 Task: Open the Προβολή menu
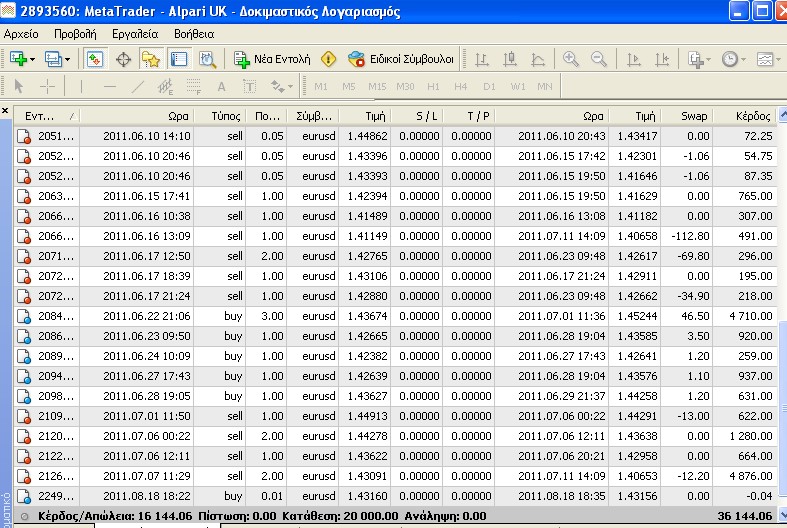pos(75,34)
